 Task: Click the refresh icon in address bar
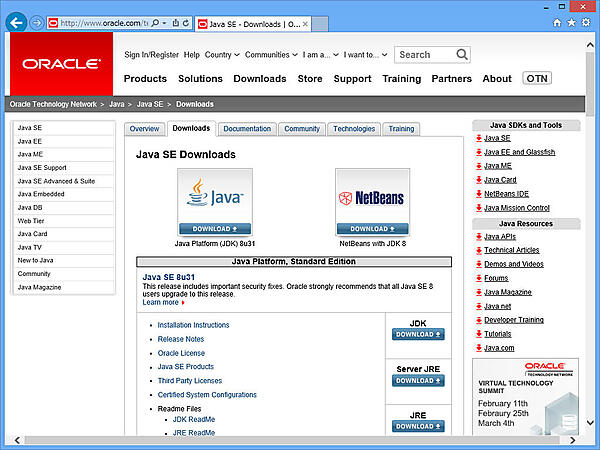tap(184, 22)
